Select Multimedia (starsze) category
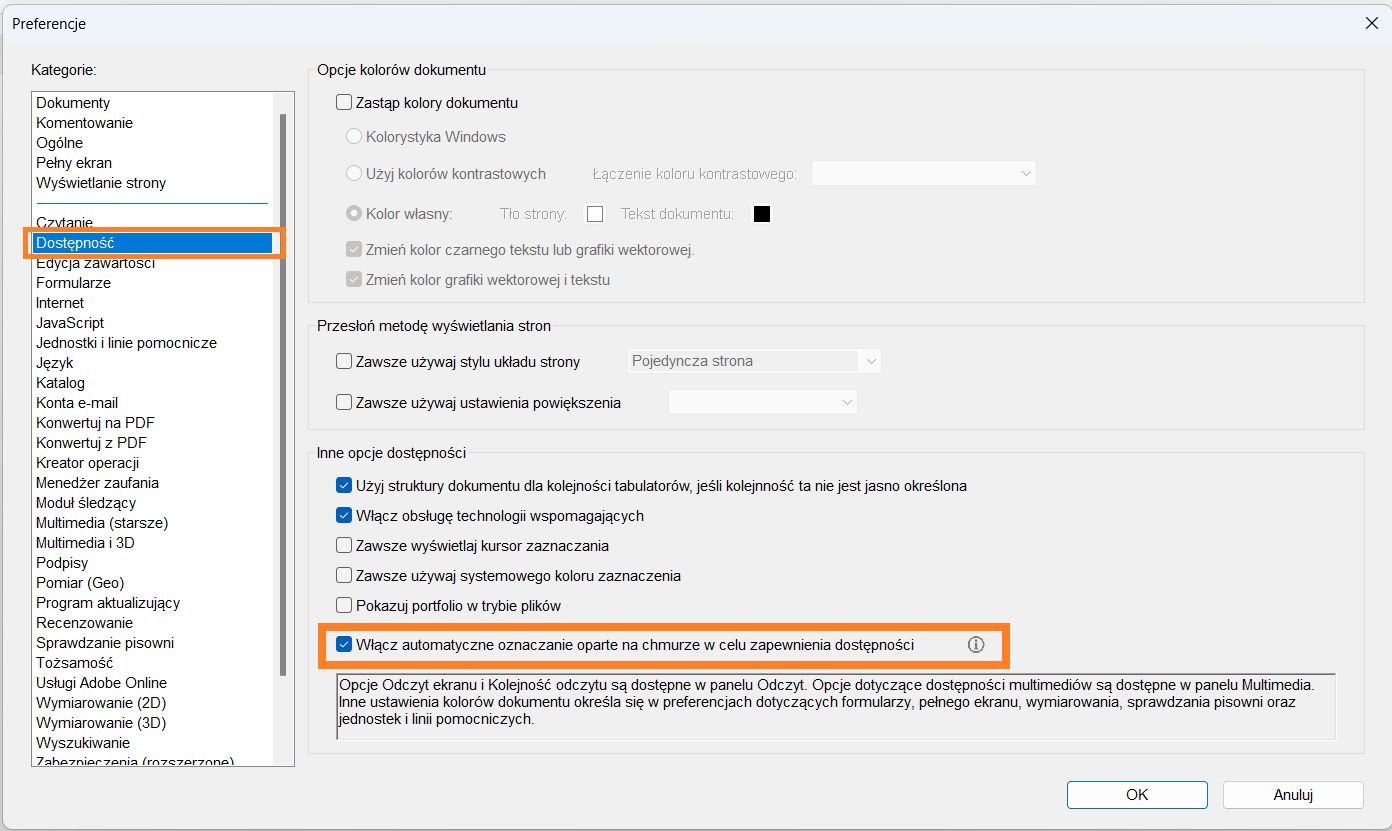 (102, 523)
